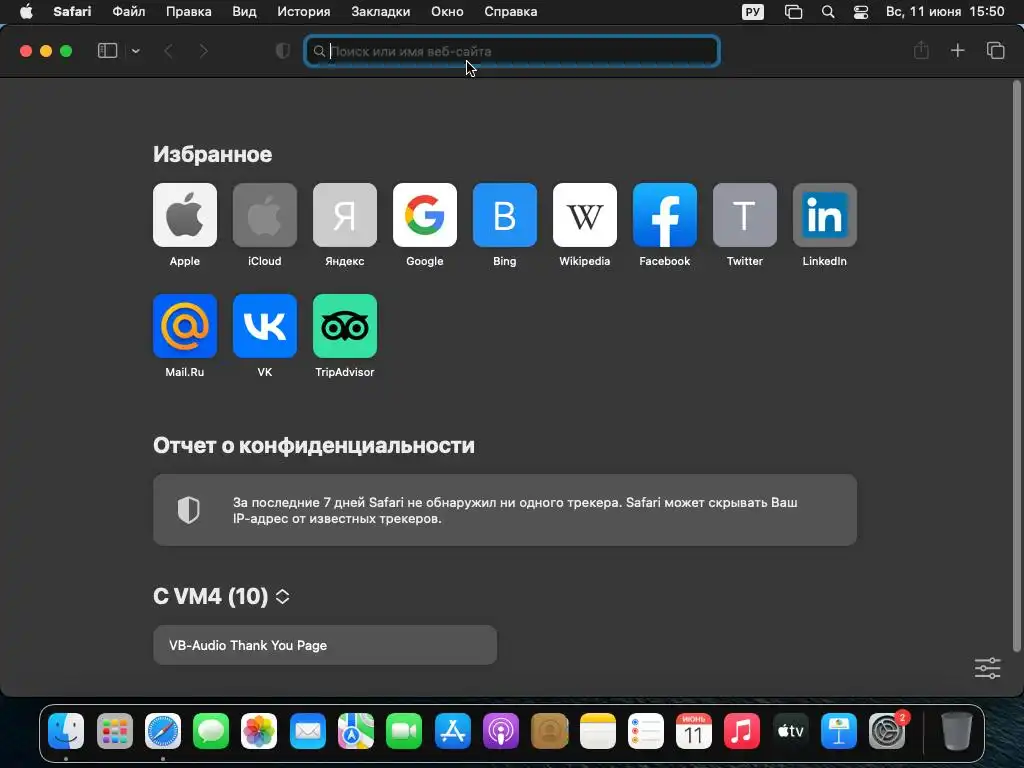The width and height of the screenshot is (1024, 768).
Task: Open the Google favorite
Action: click(424, 215)
